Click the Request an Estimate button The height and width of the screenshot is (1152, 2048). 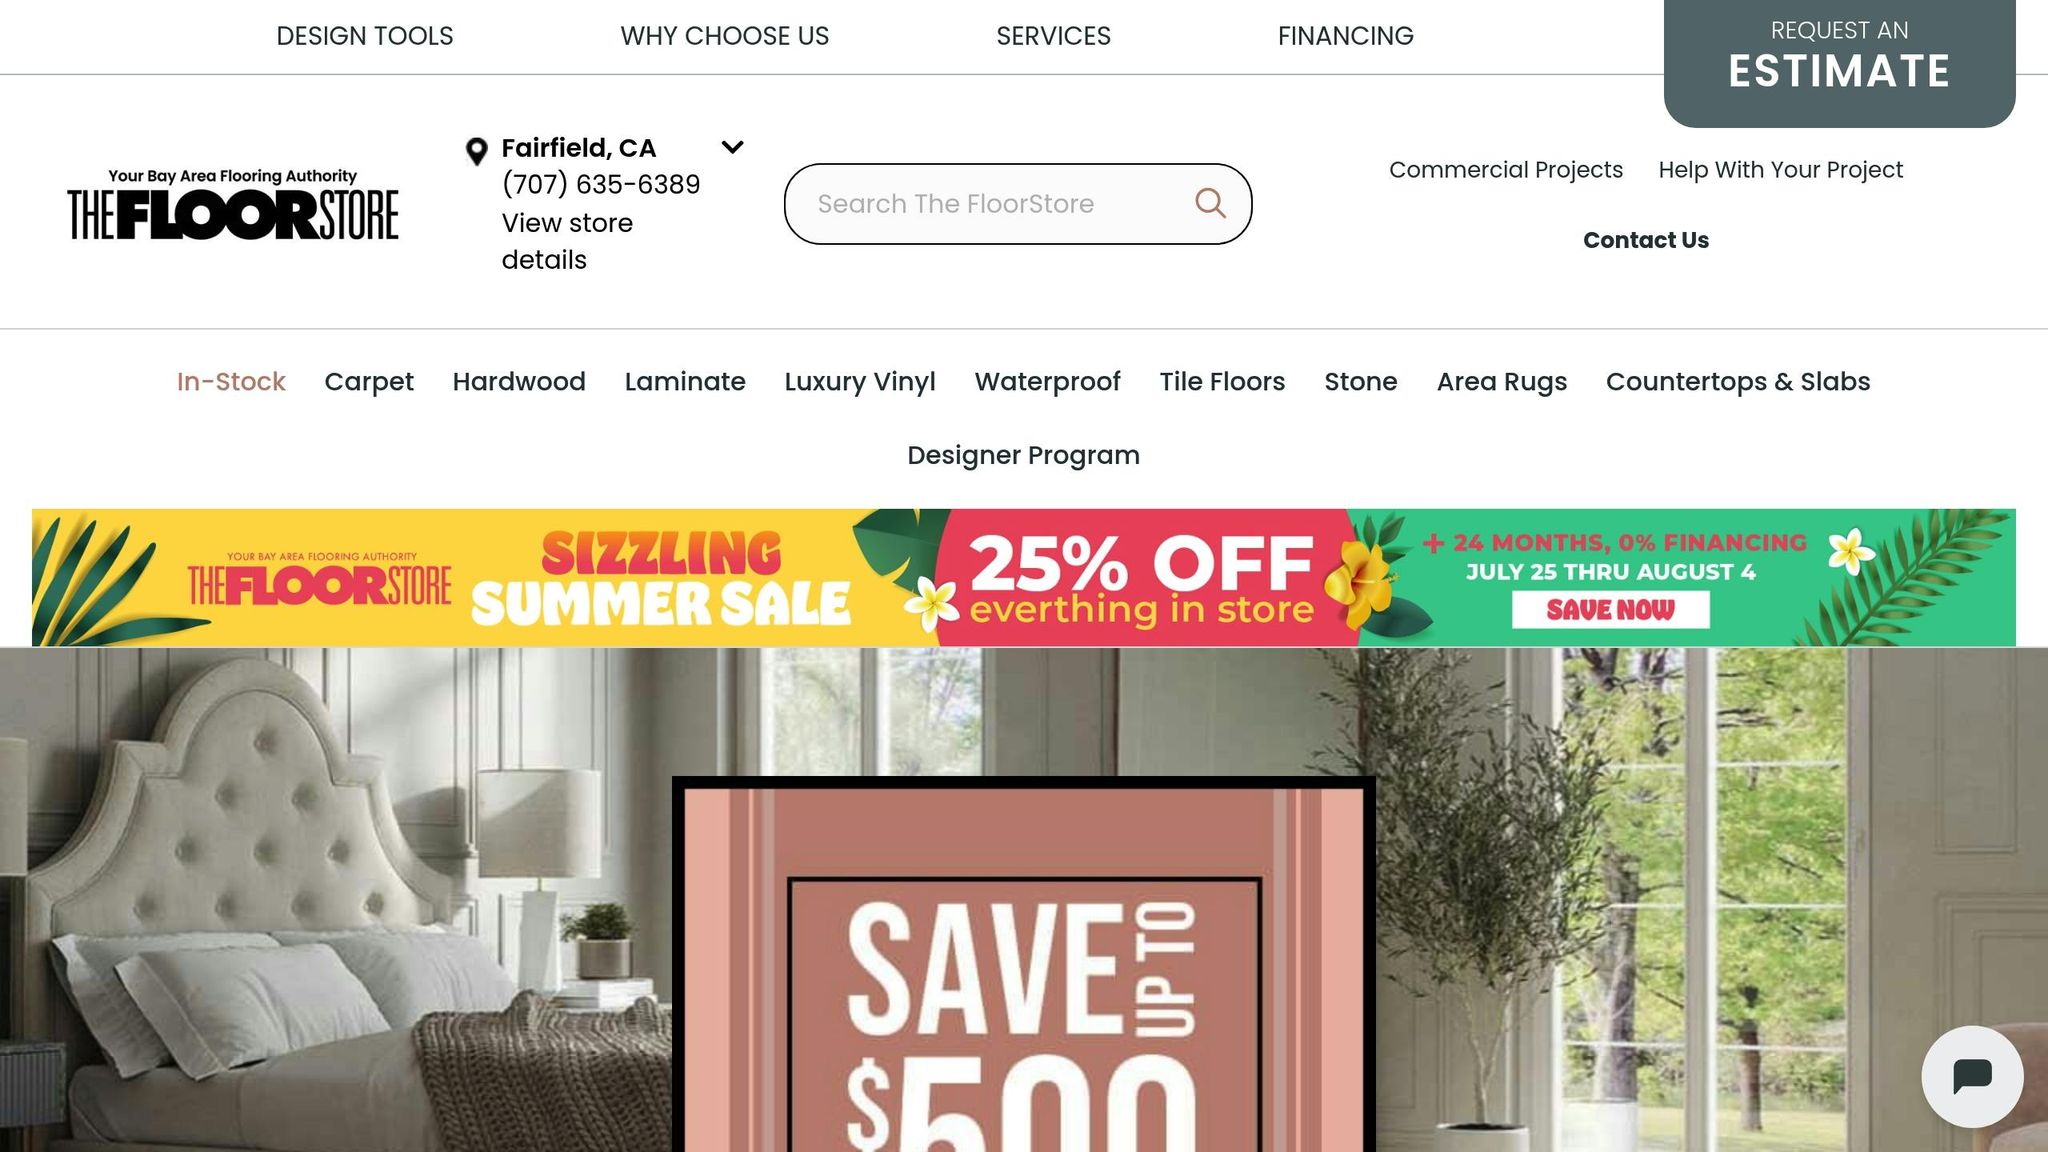coord(1839,61)
